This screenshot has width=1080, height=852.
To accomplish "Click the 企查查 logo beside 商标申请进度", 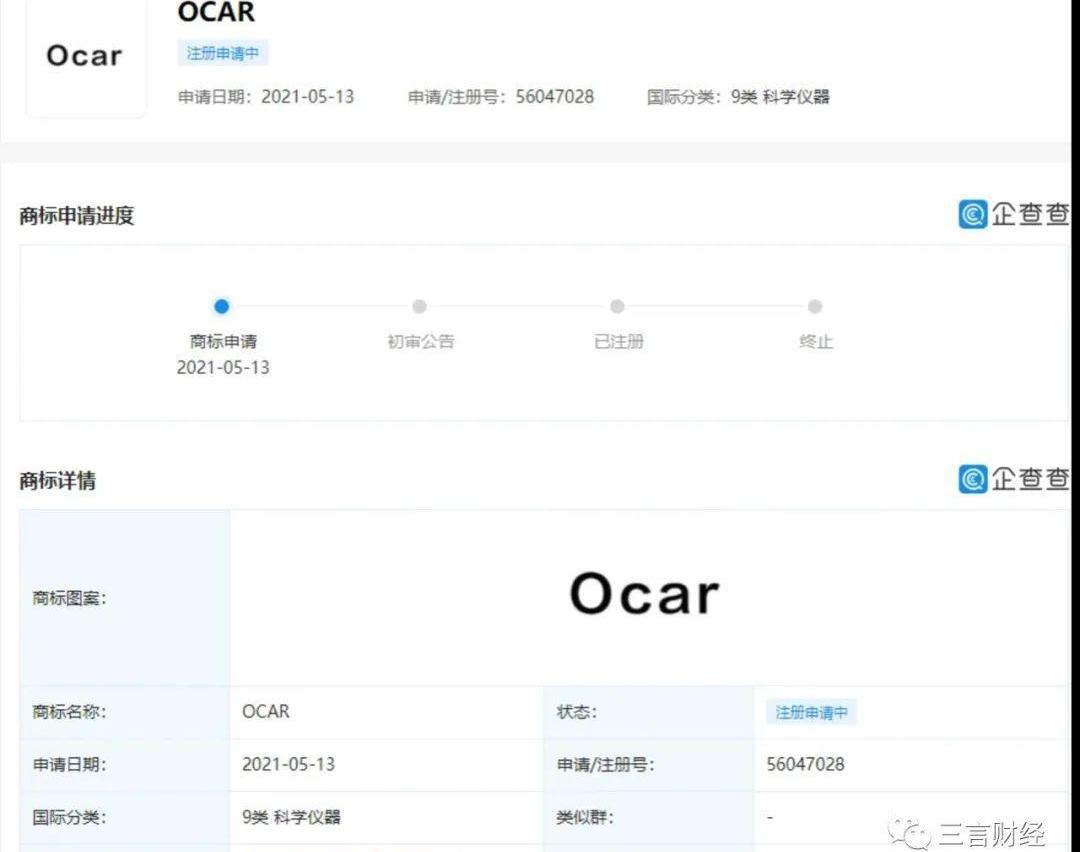I will 1014,214.
